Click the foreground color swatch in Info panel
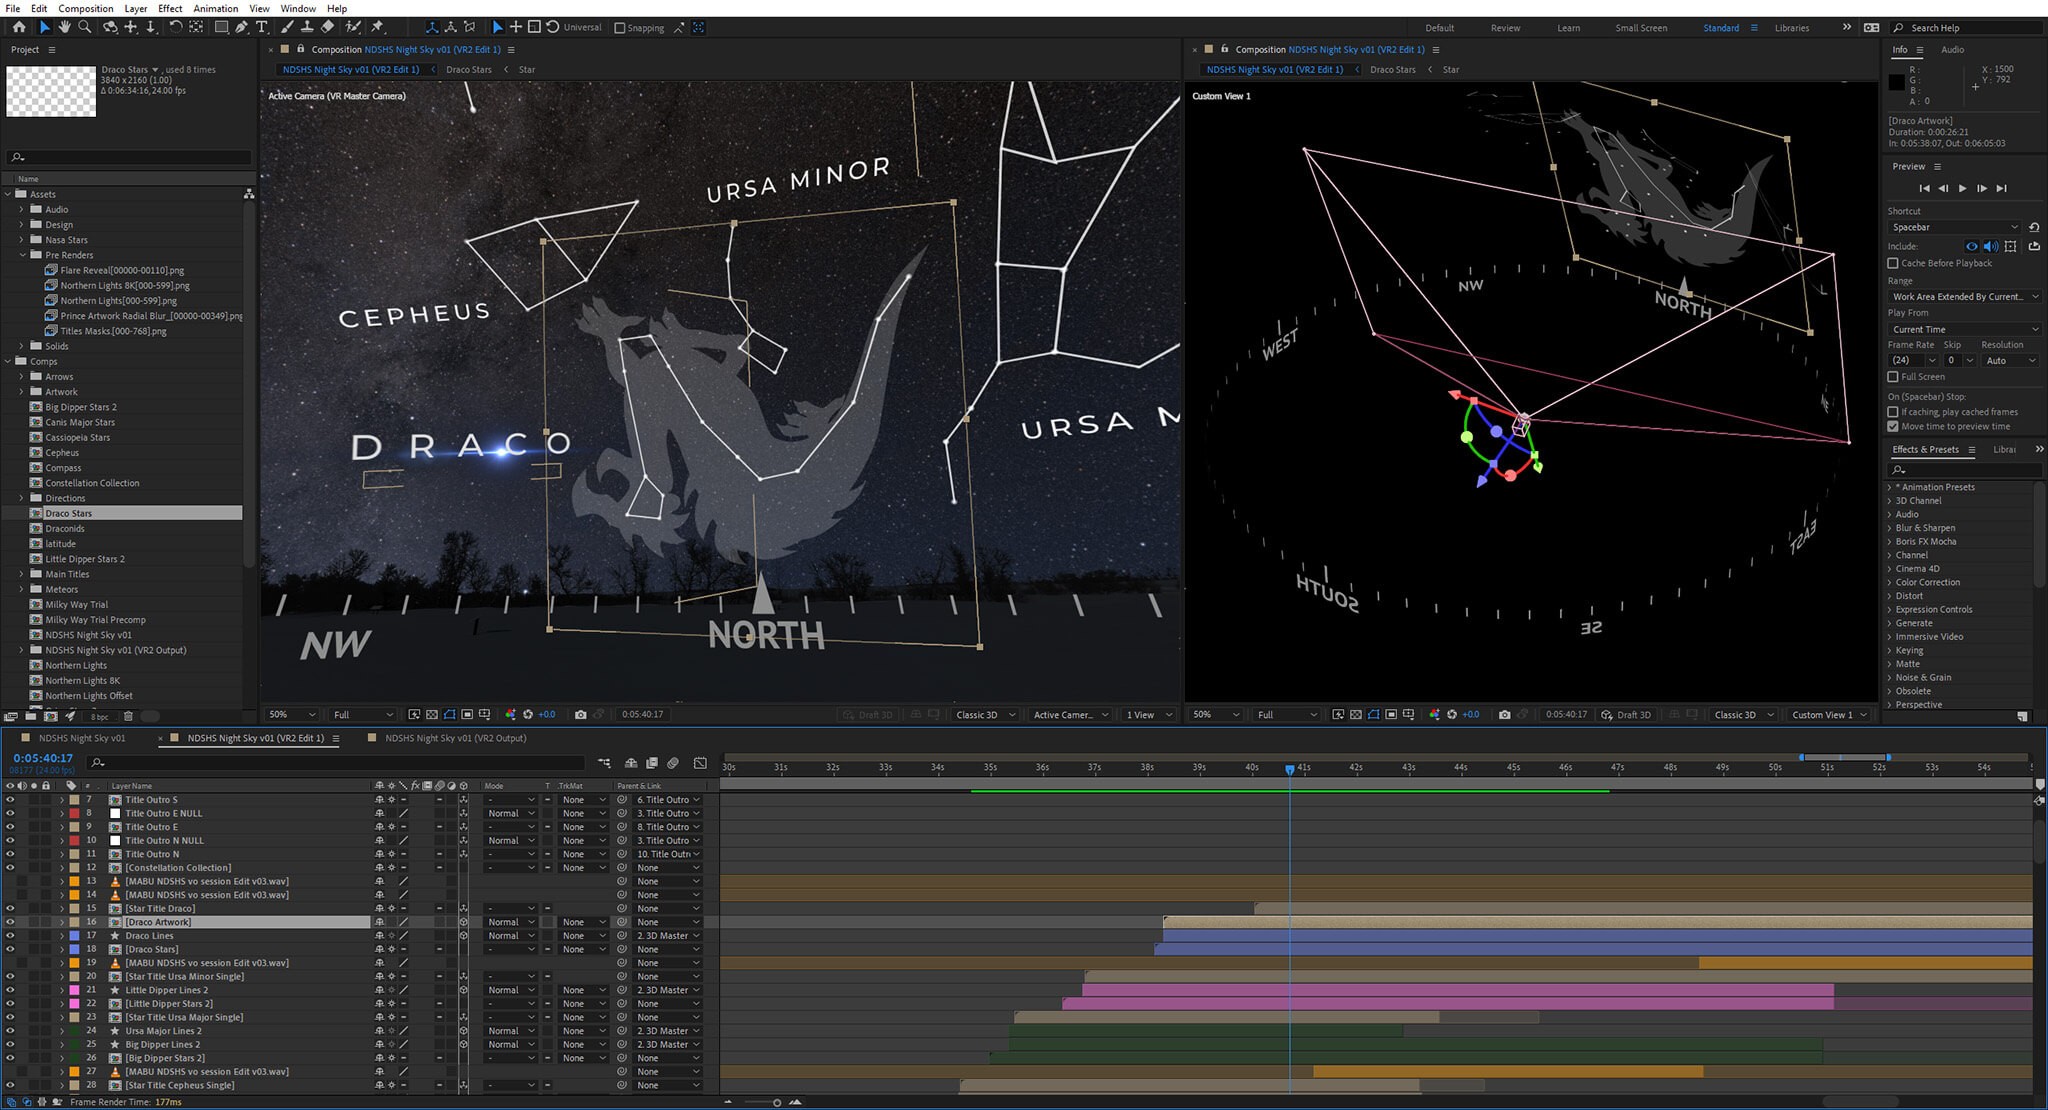 point(1897,83)
